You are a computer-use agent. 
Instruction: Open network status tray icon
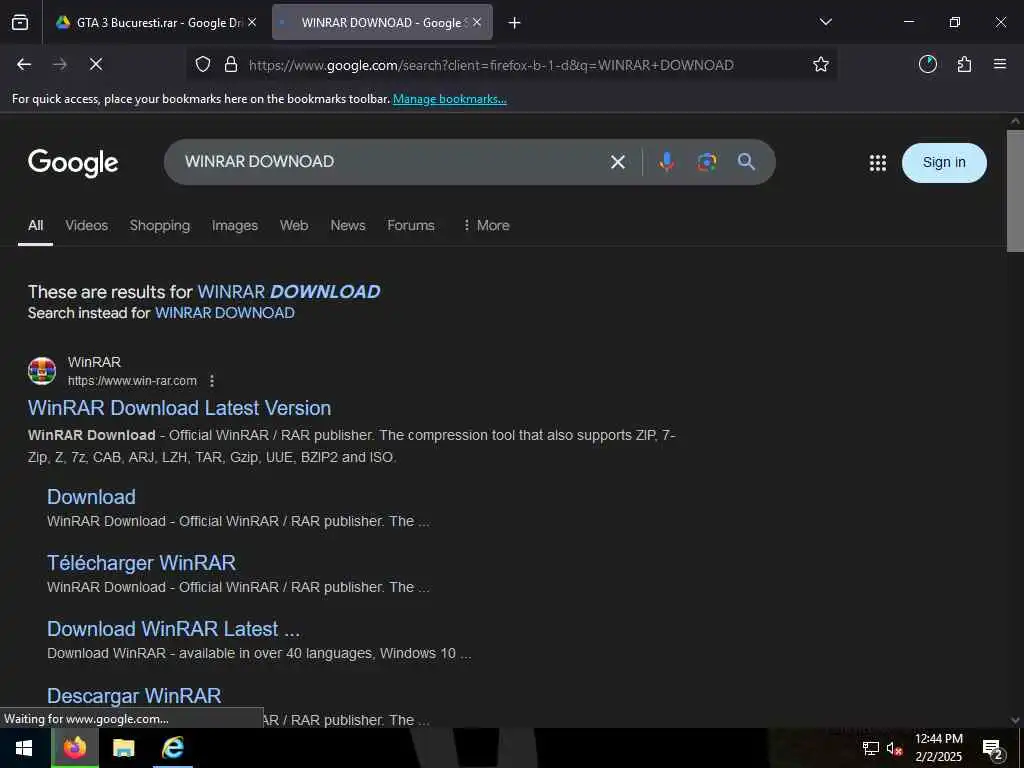[871, 748]
